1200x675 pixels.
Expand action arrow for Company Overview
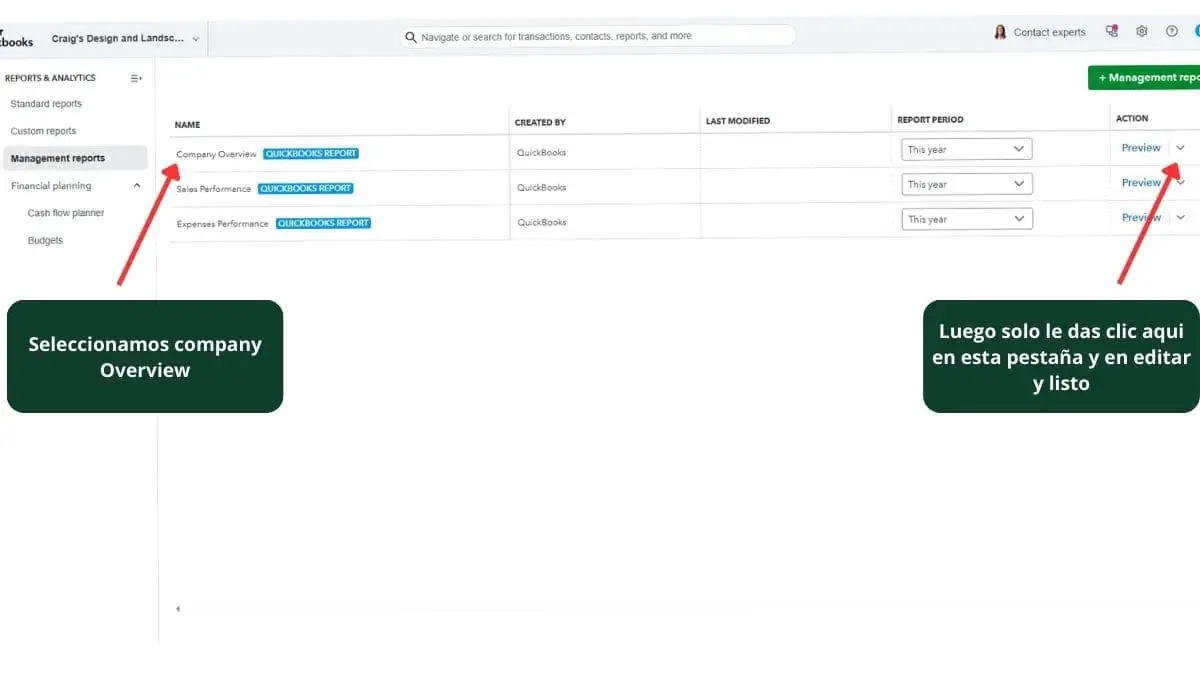pos(1181,148)
